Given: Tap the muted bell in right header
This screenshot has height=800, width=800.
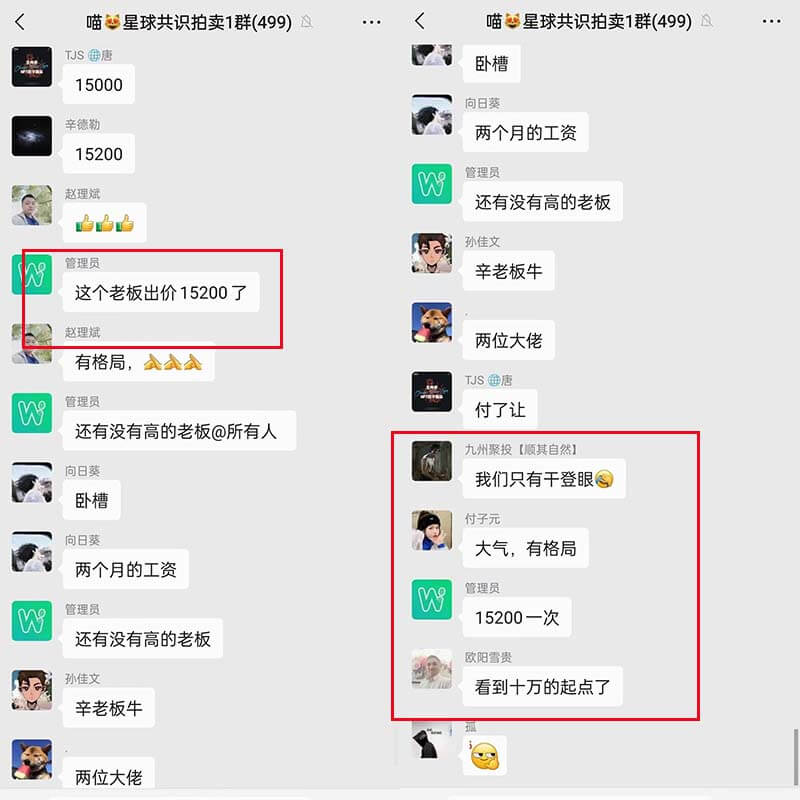Looking at the screenshot, I should (x=706, y=21).
